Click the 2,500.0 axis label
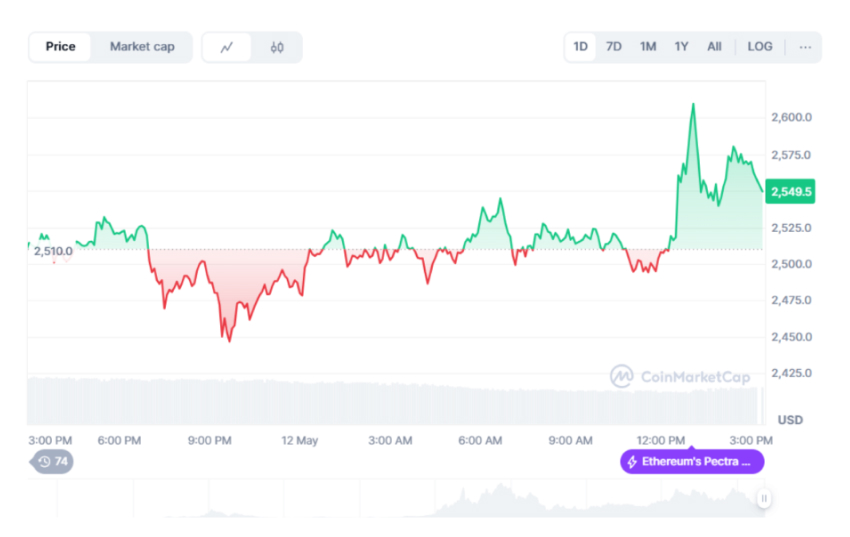This screenshot has width=850, height=537. click(x=791, y=264)
